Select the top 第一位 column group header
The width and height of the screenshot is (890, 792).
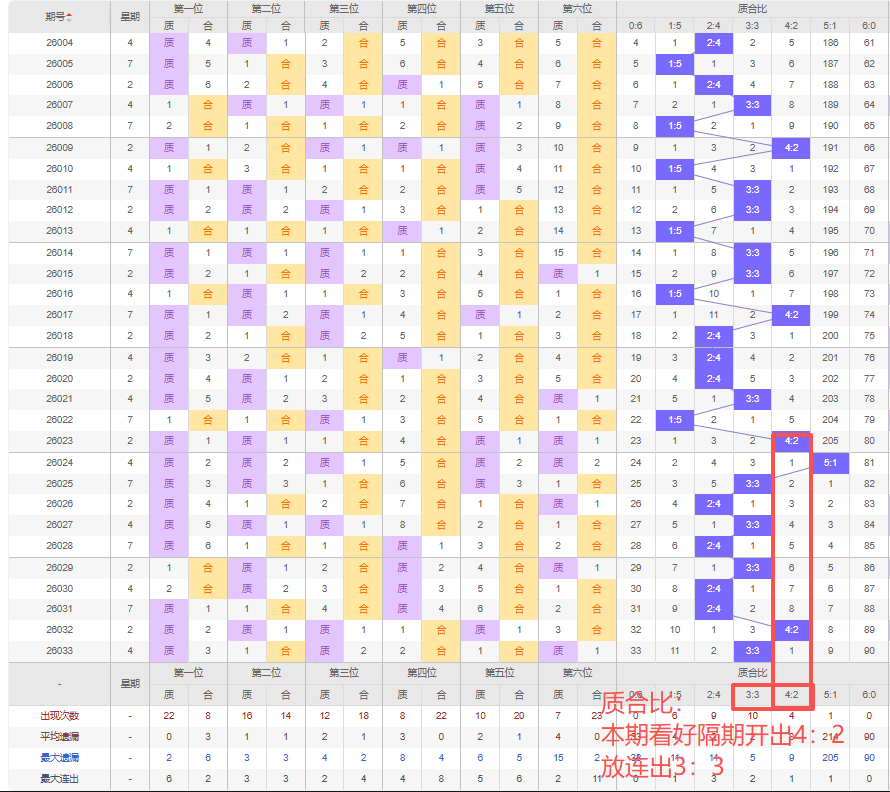[188, 9]
